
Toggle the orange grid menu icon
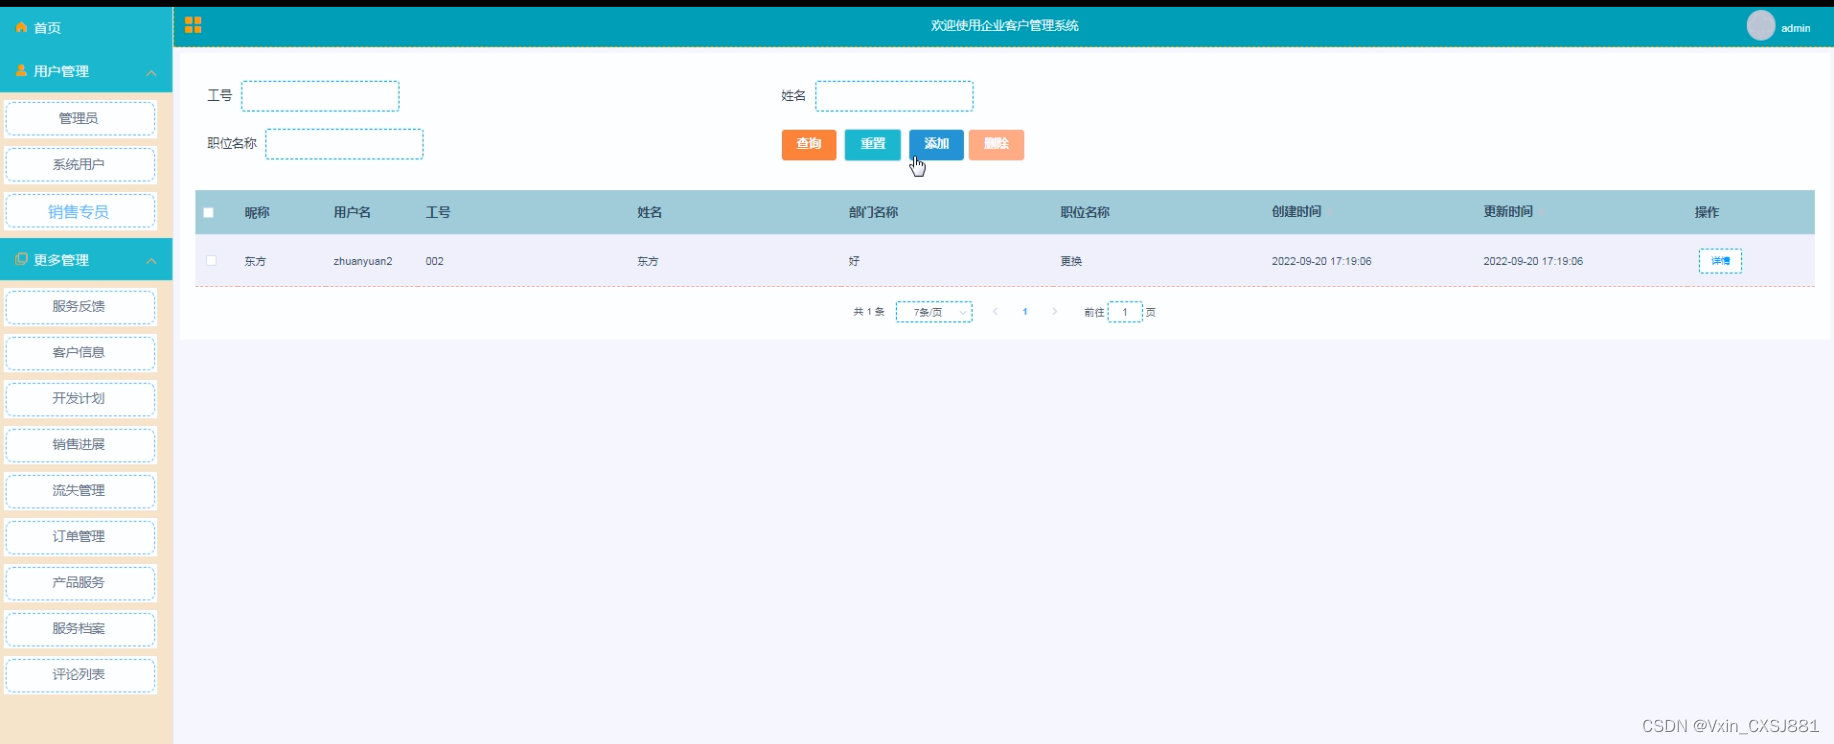tap(193, 25)
